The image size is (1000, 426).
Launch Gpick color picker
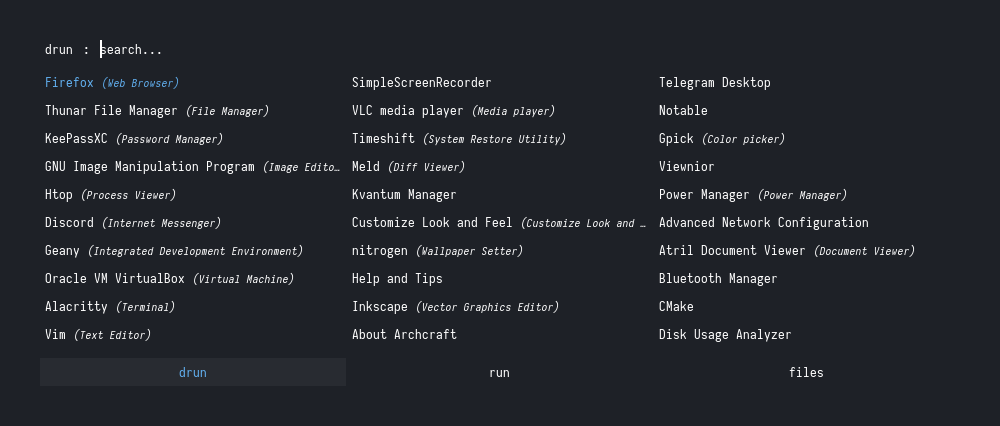click(x=722, y=139)
